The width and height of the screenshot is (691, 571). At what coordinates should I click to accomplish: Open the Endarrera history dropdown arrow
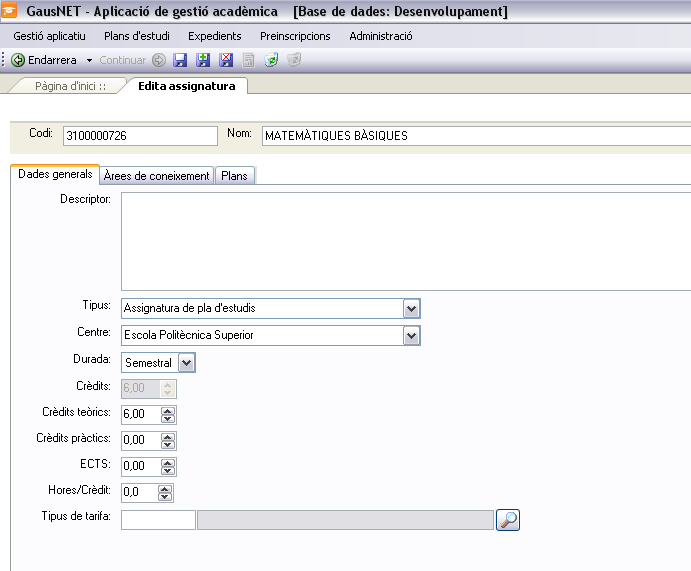(x=89, y=61)
